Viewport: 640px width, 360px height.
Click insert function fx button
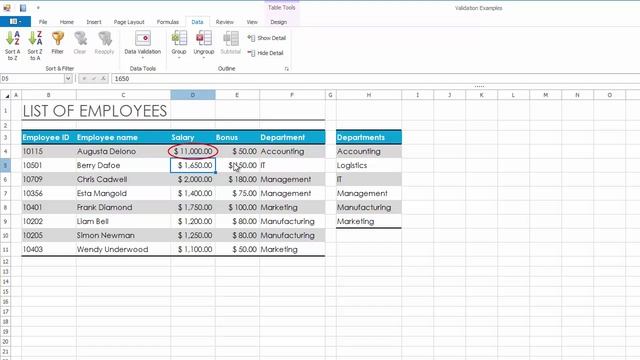coord(103,78)
